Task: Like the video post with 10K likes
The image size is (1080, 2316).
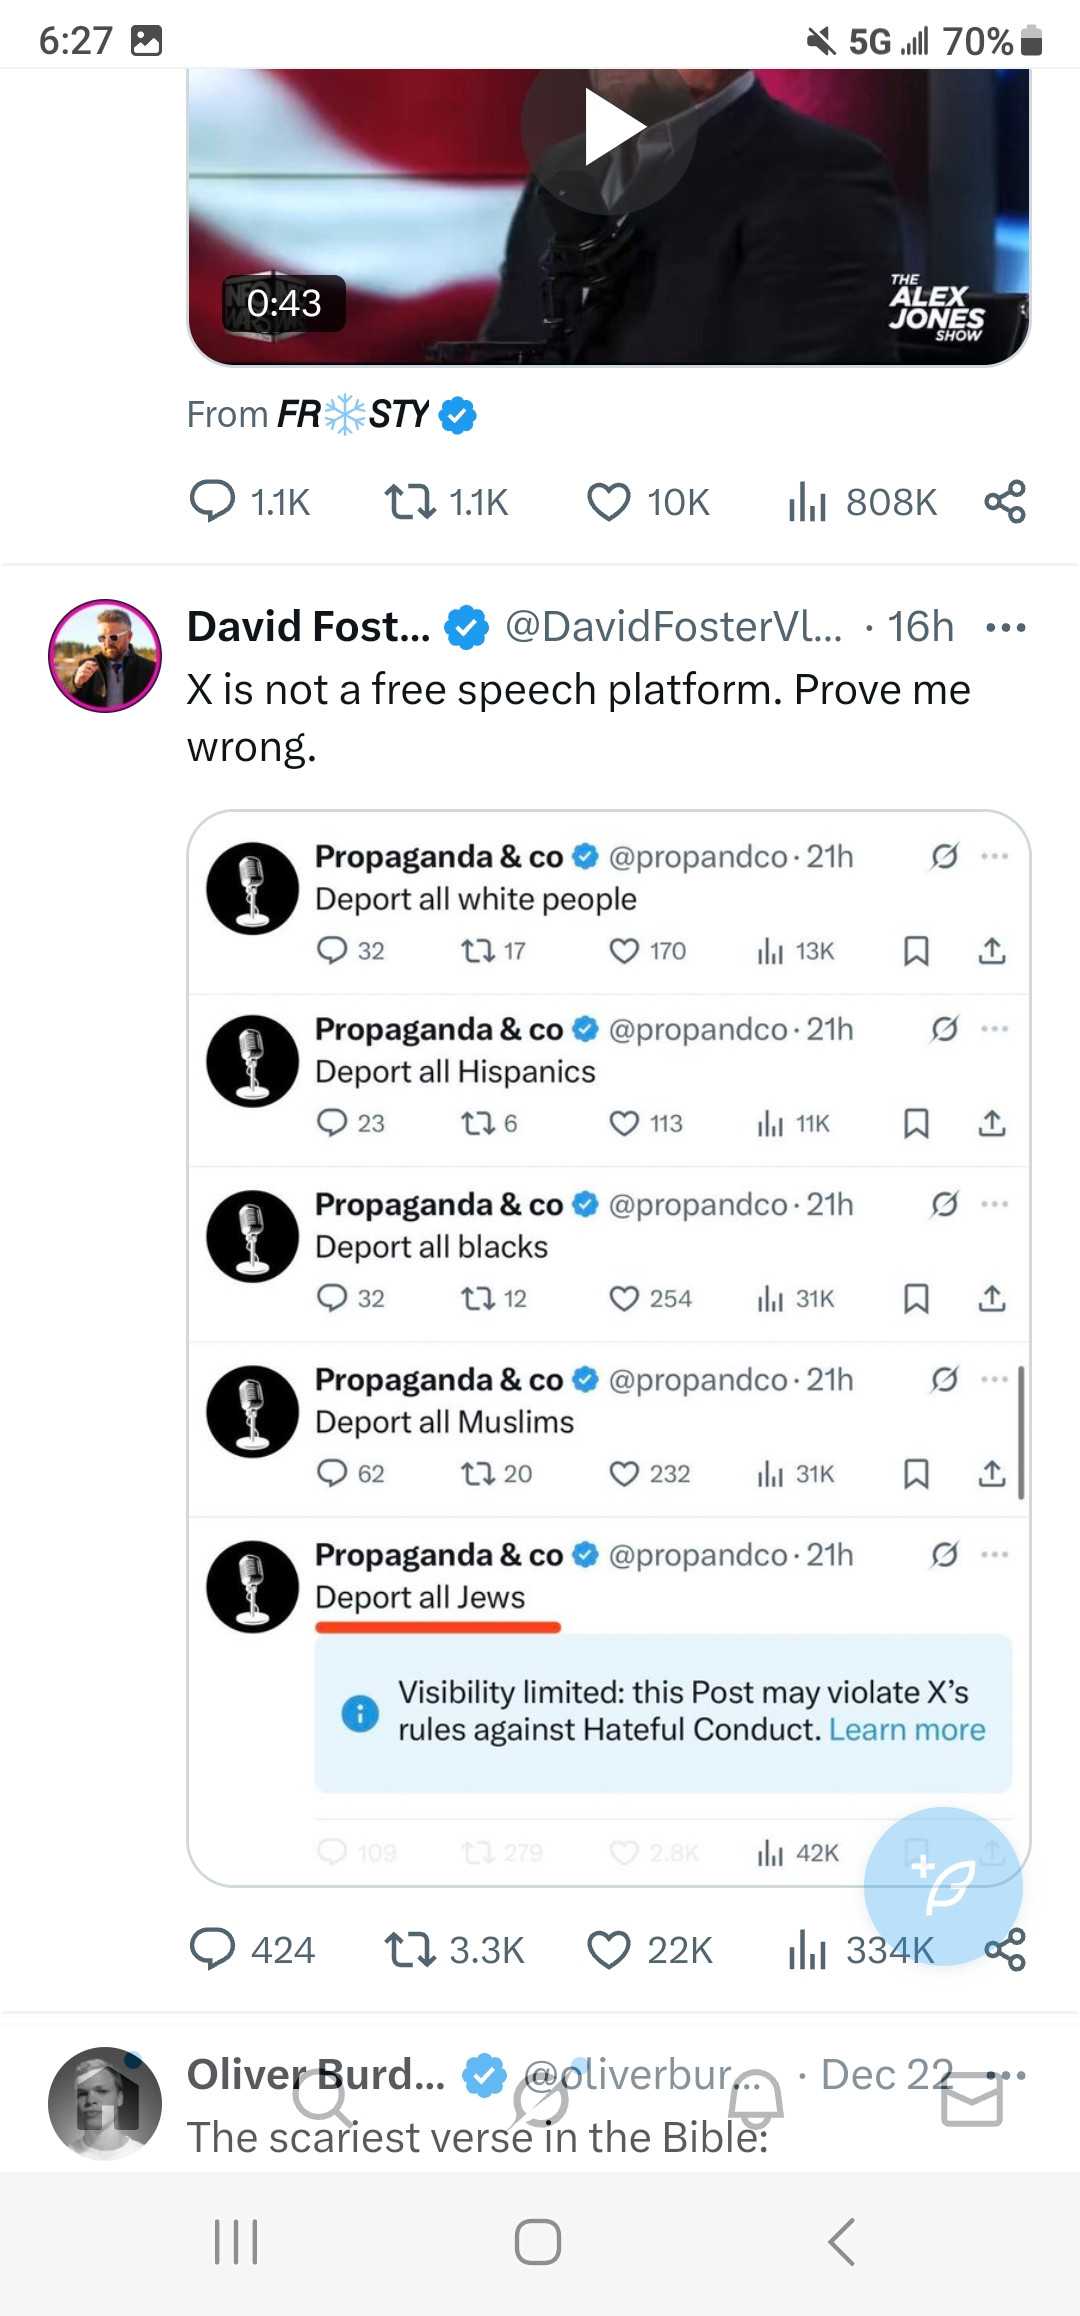Action: pos(608,502)
